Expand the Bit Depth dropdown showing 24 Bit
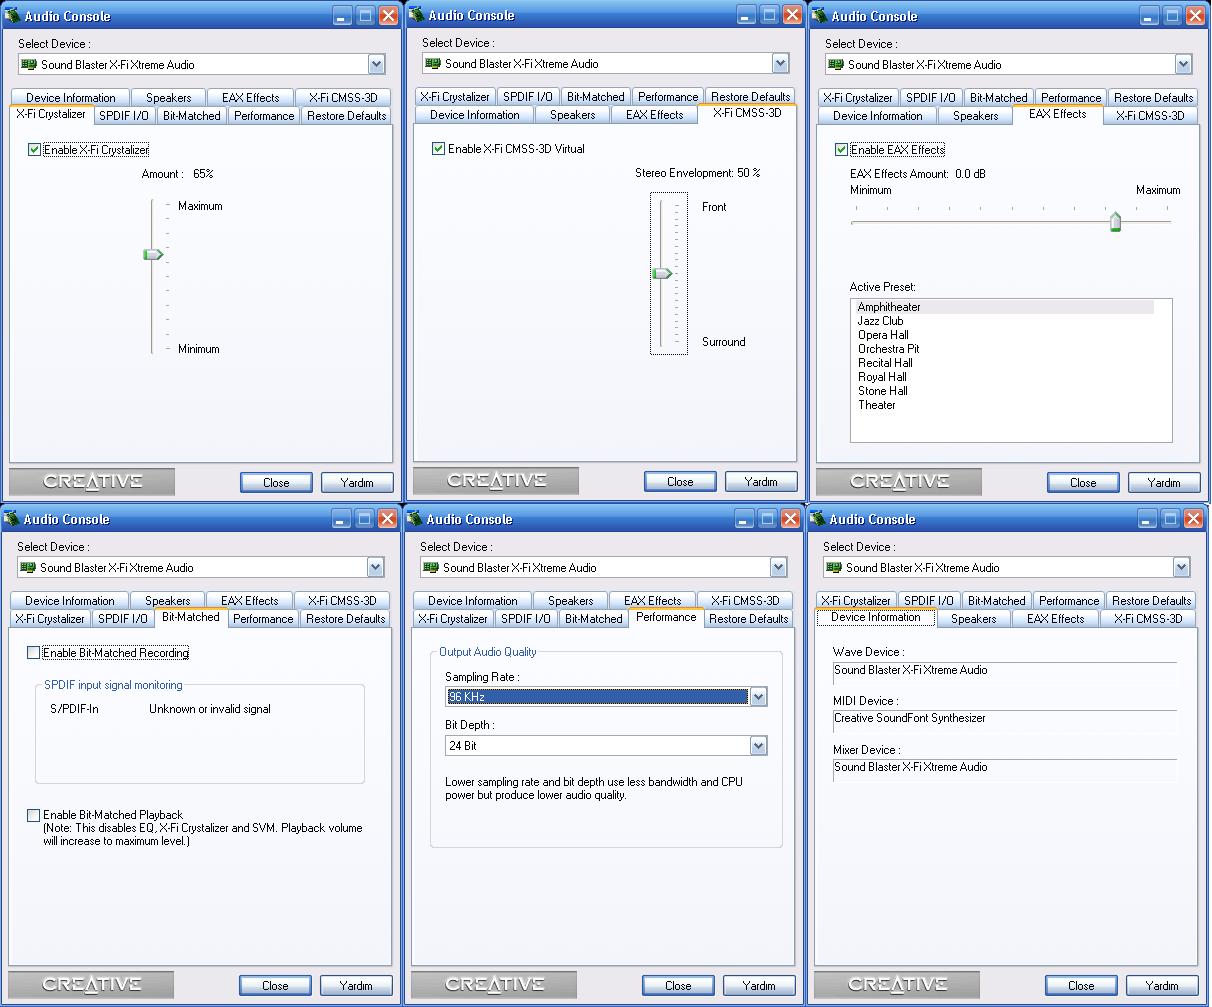The width and height of the screenshot is (1212, 1007). click(758, 746)
